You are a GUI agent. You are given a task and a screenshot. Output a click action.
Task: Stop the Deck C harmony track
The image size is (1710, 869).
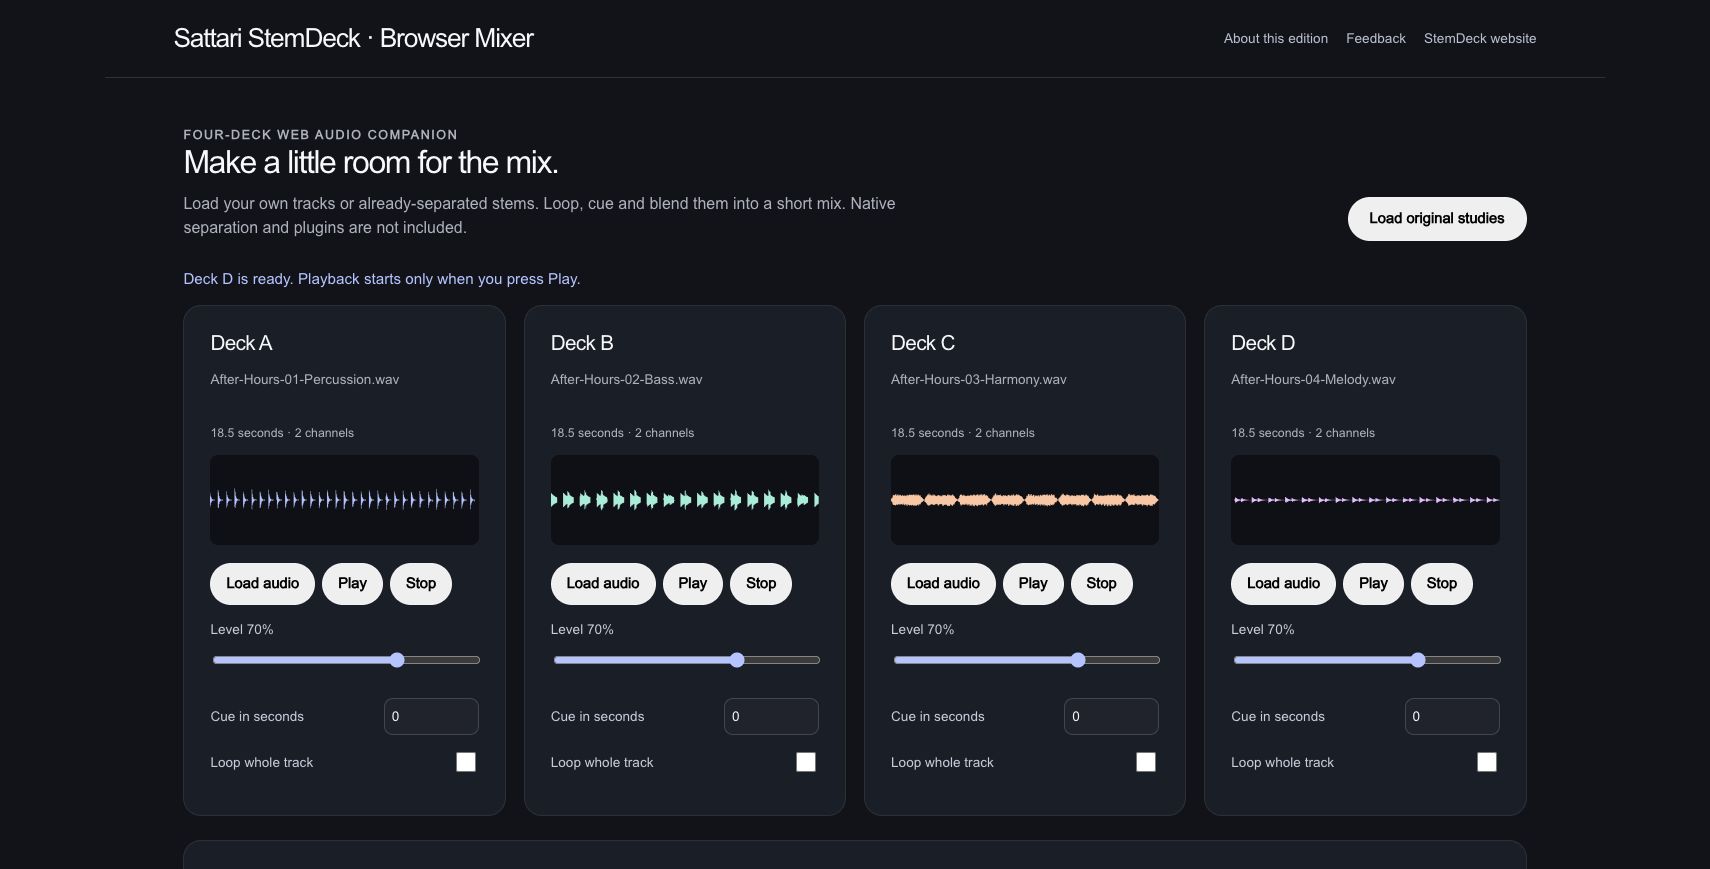pyautogui.click(x=1101, y=584)
